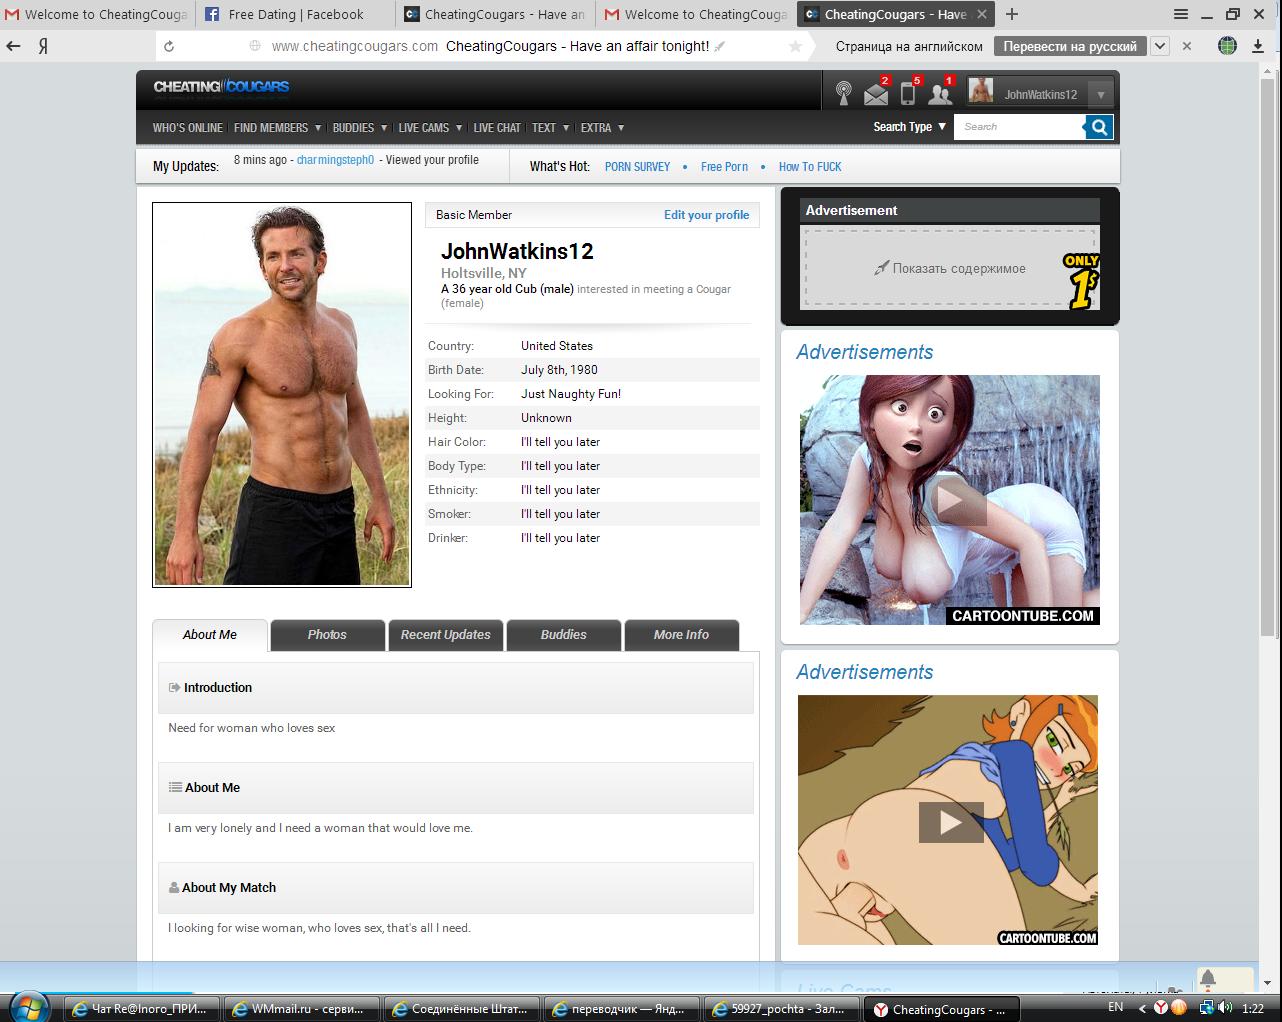Open переводчик — Янд taskbar window
Screen dimensions: 1282x1022
tap(620, 1009)
